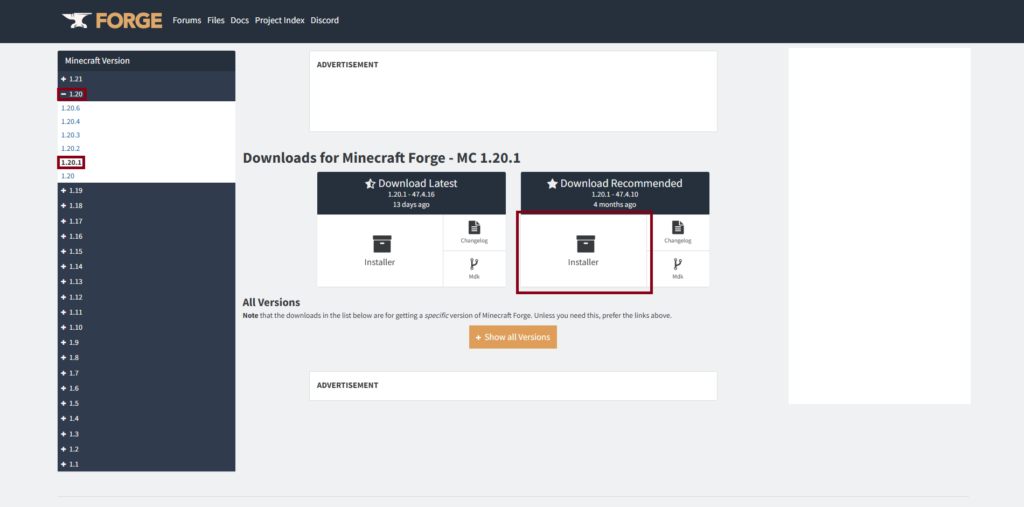Image resolution: width=1024 pixels, height=507 pixels.
Task: Click the Download Latest Installer box icon
Action: point(381,244)
